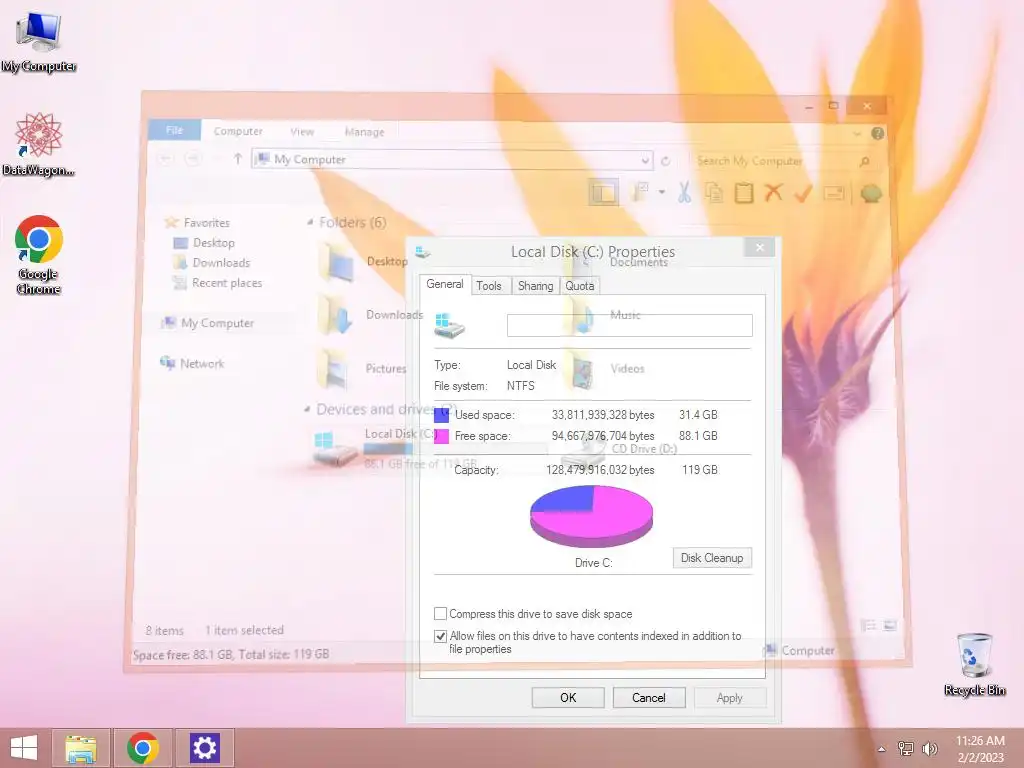Screen dimensions: 1024x768
Task: Open the taskbar clock and date
Action: (x=980, y=749)
